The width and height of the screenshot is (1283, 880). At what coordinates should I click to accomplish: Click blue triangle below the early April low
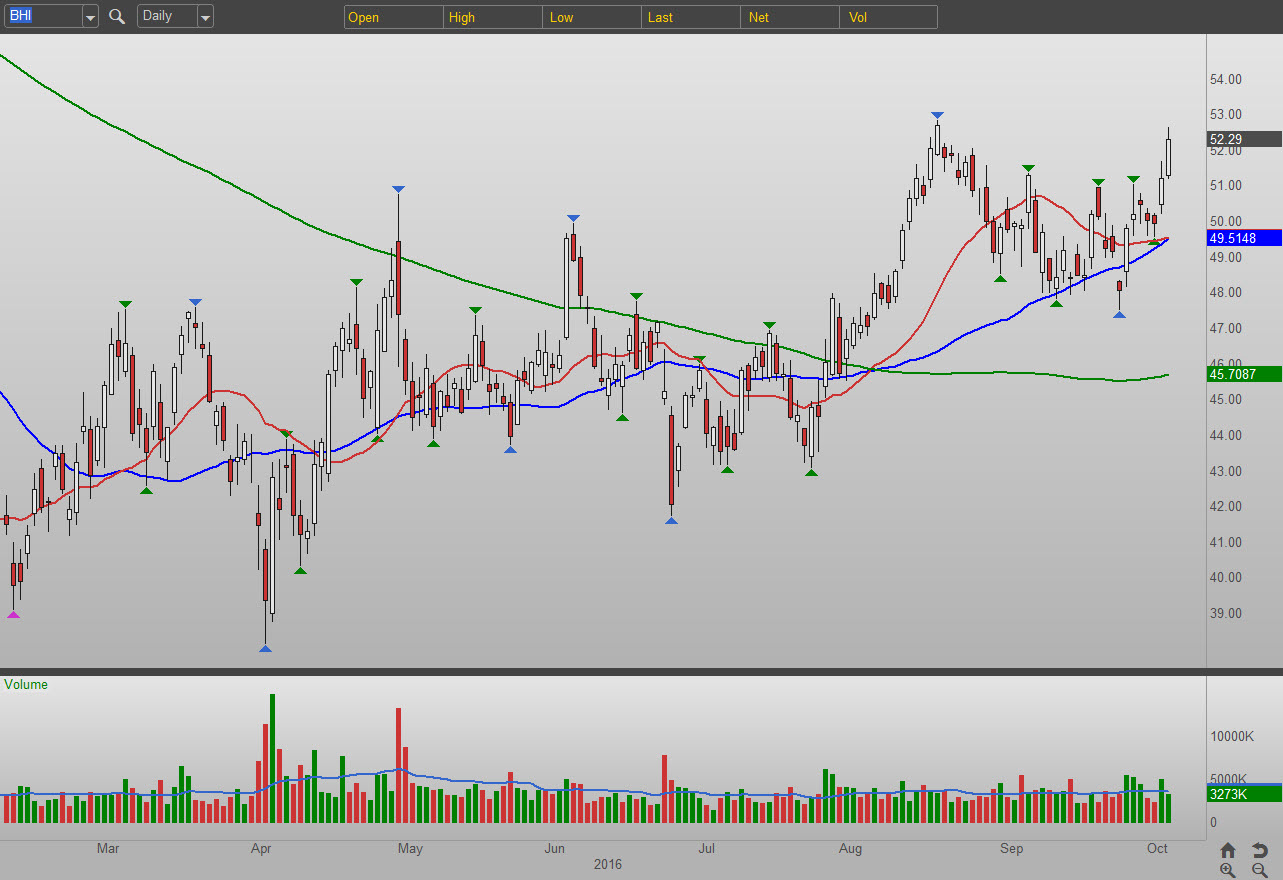tap(265, 649)
